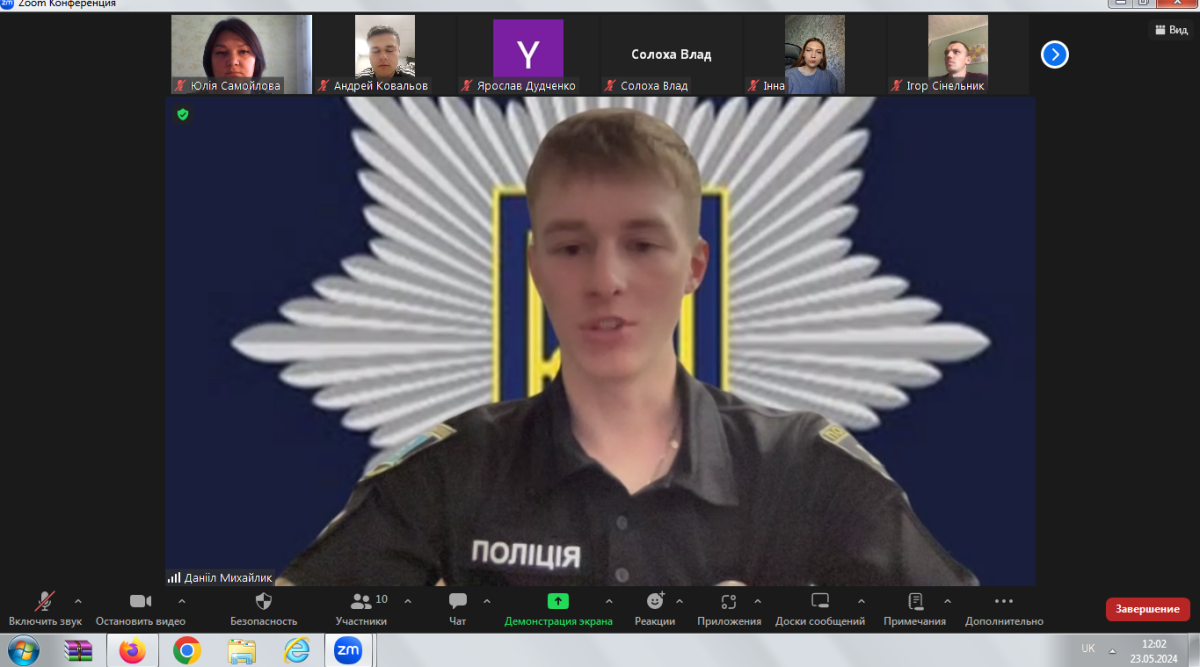
Task: Expand audio options arrow beside microphone
Action: tap(78, 601)
